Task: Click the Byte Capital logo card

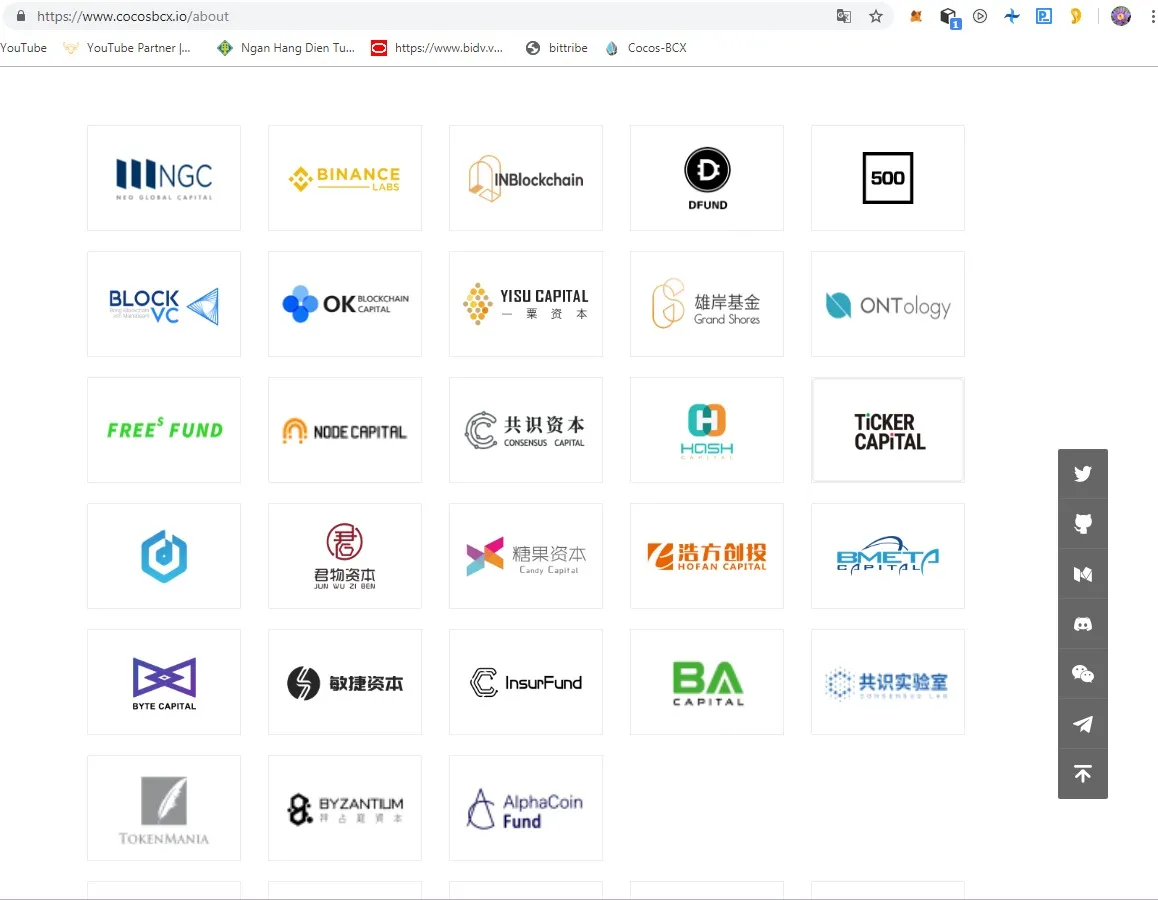Action: click(x=164, y=682)
